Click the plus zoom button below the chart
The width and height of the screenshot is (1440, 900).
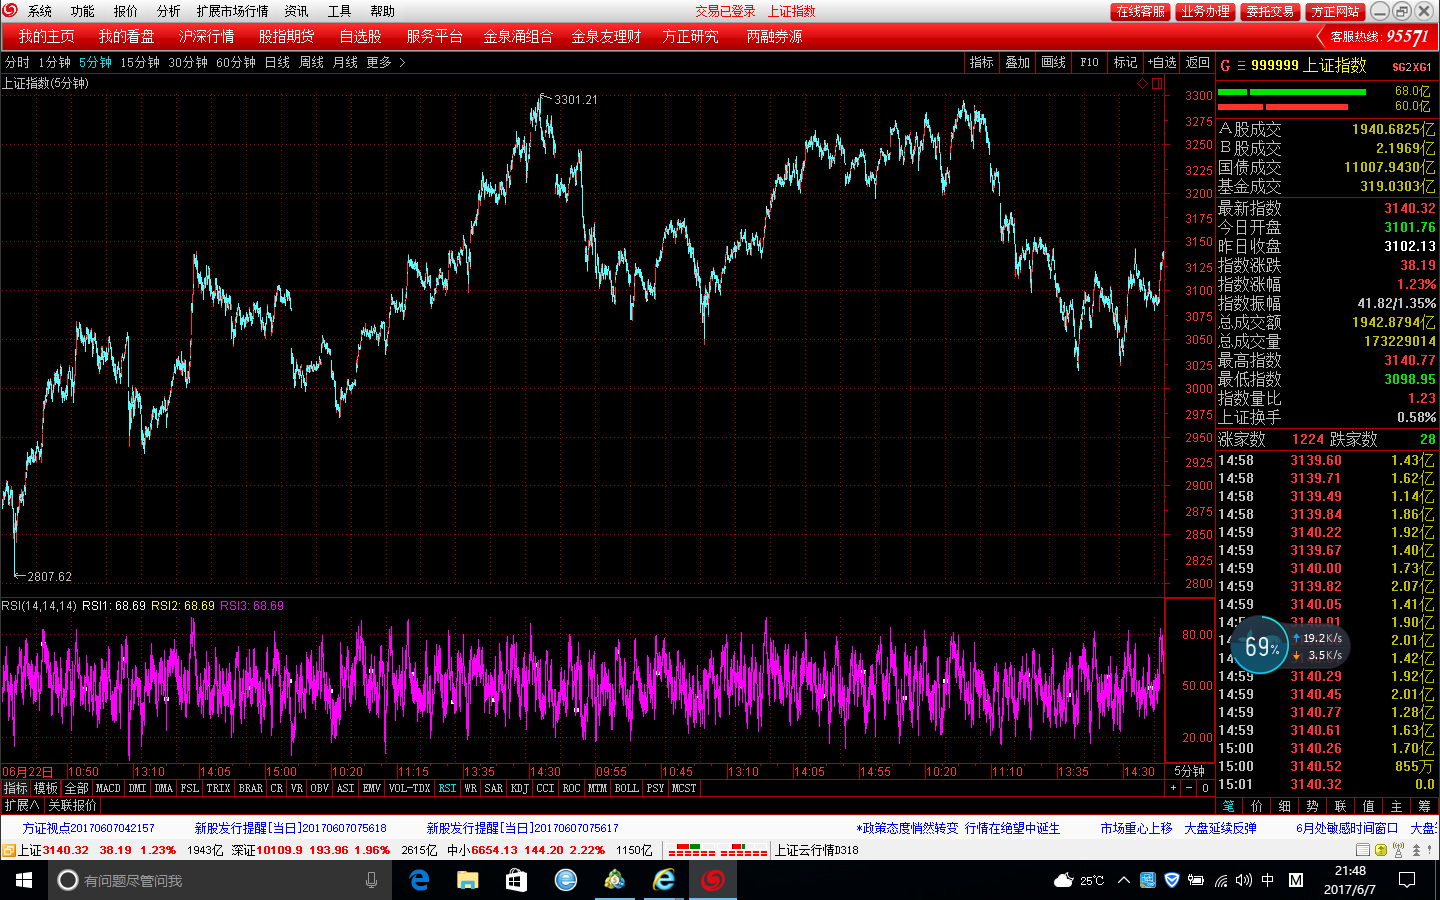tap(1174, 788)
